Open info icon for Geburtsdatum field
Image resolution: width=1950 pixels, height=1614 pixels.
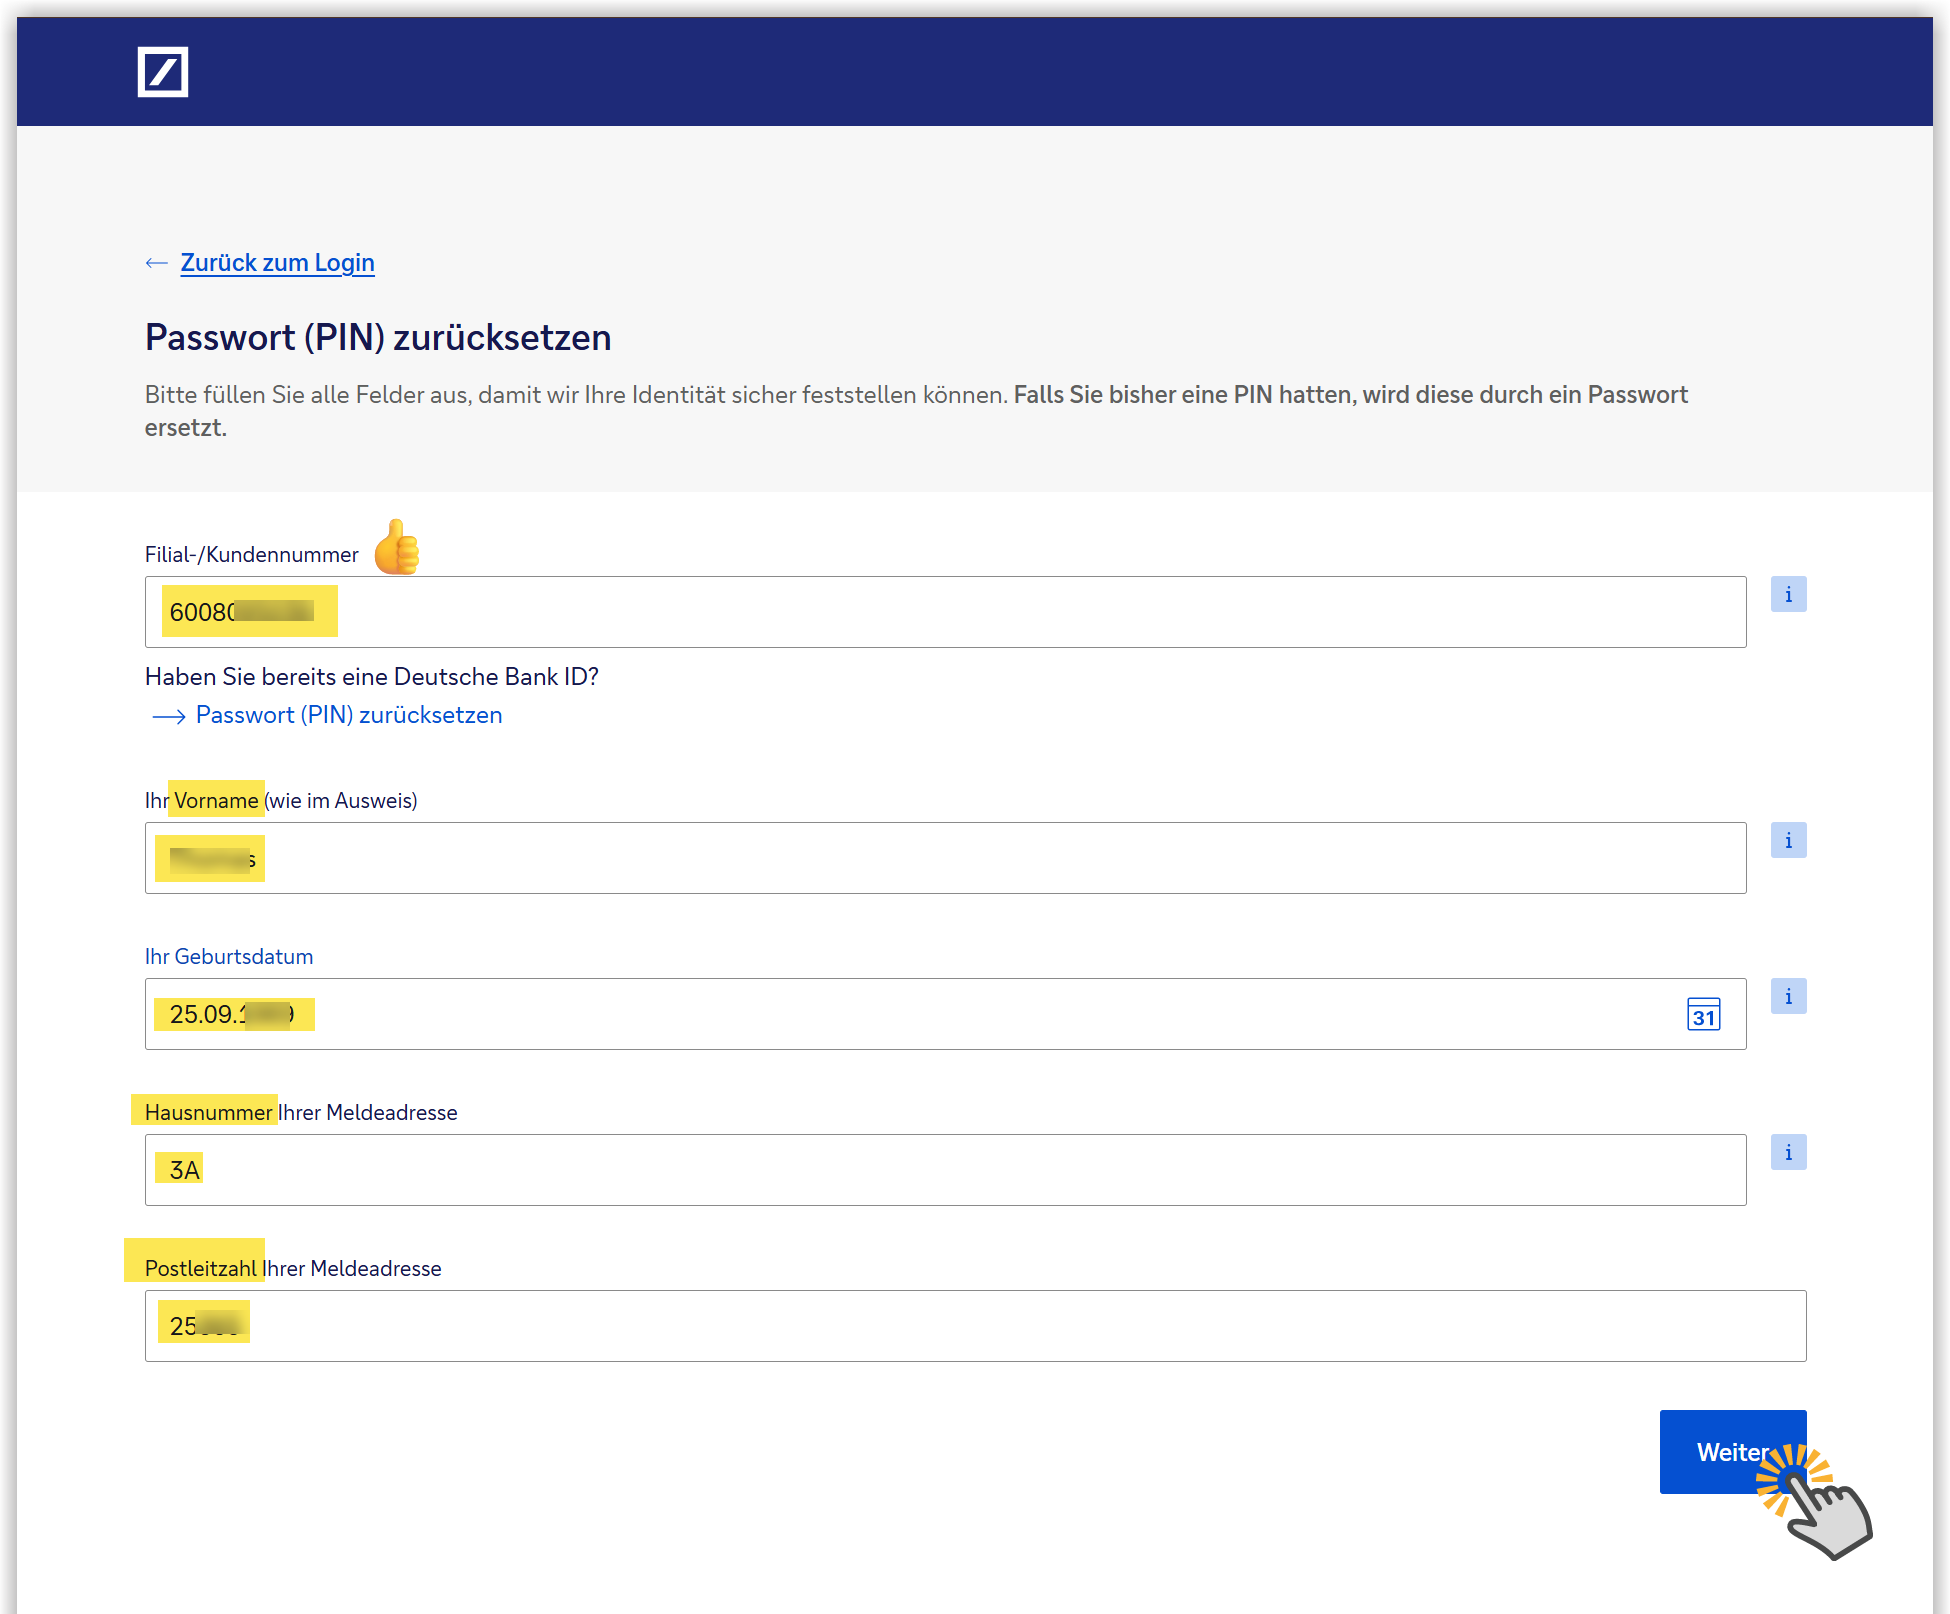1788,997
